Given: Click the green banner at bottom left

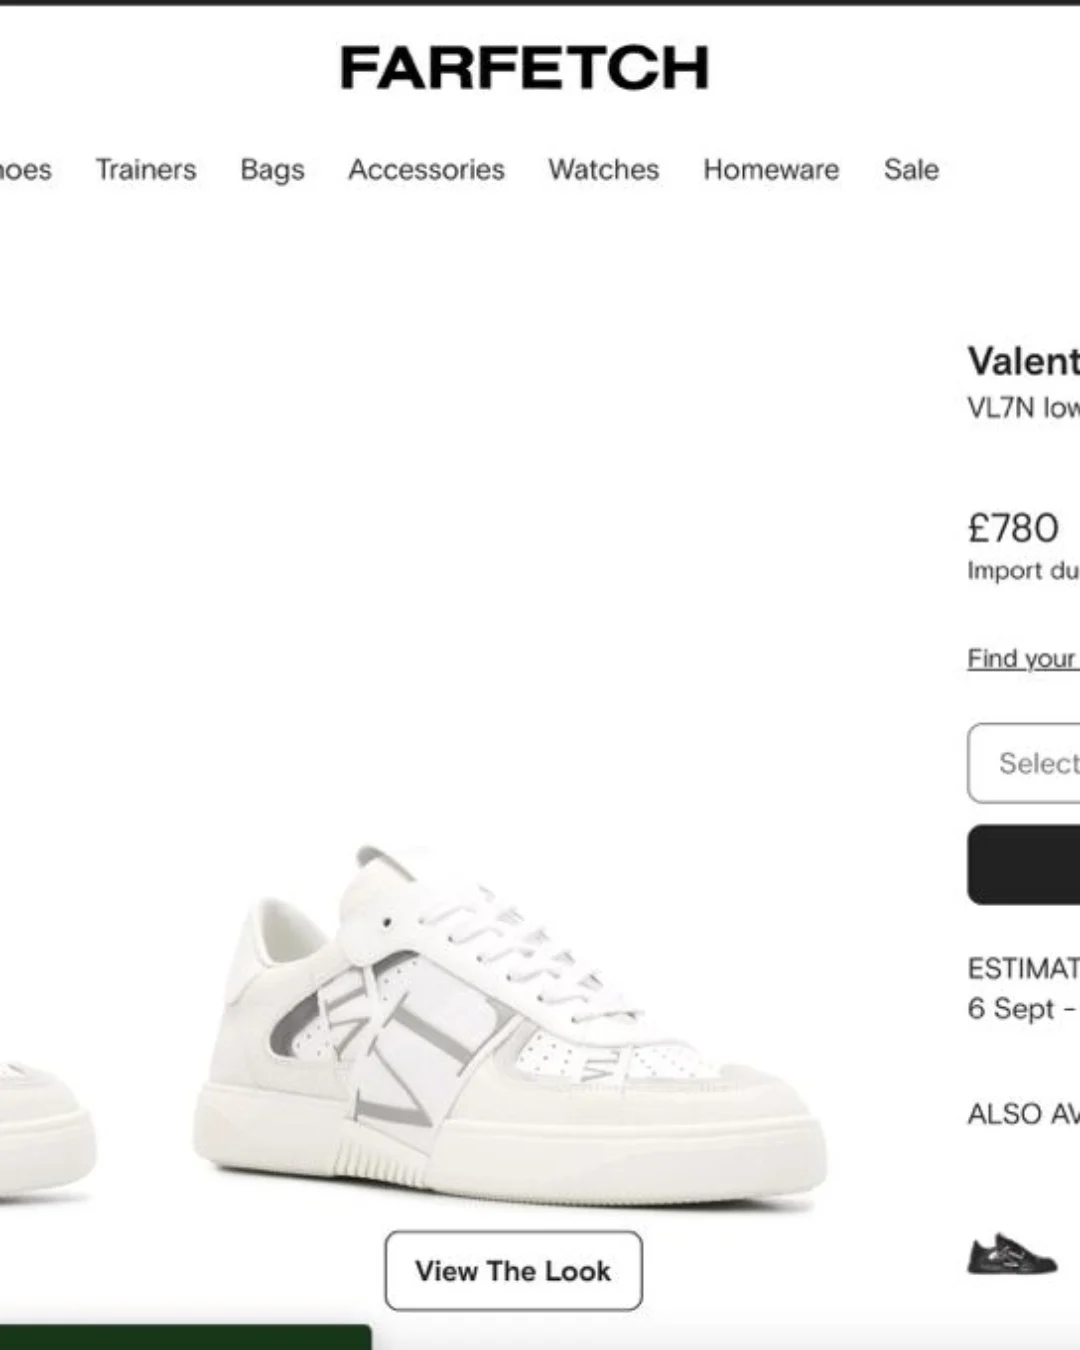Looking at the screenshot, I should click(x=185, y=1337).
